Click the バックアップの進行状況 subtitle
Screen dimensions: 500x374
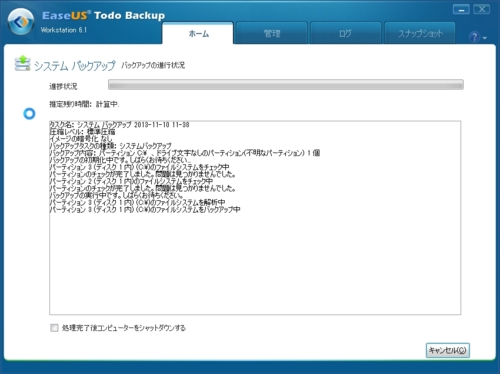click(x=153, y=65)
